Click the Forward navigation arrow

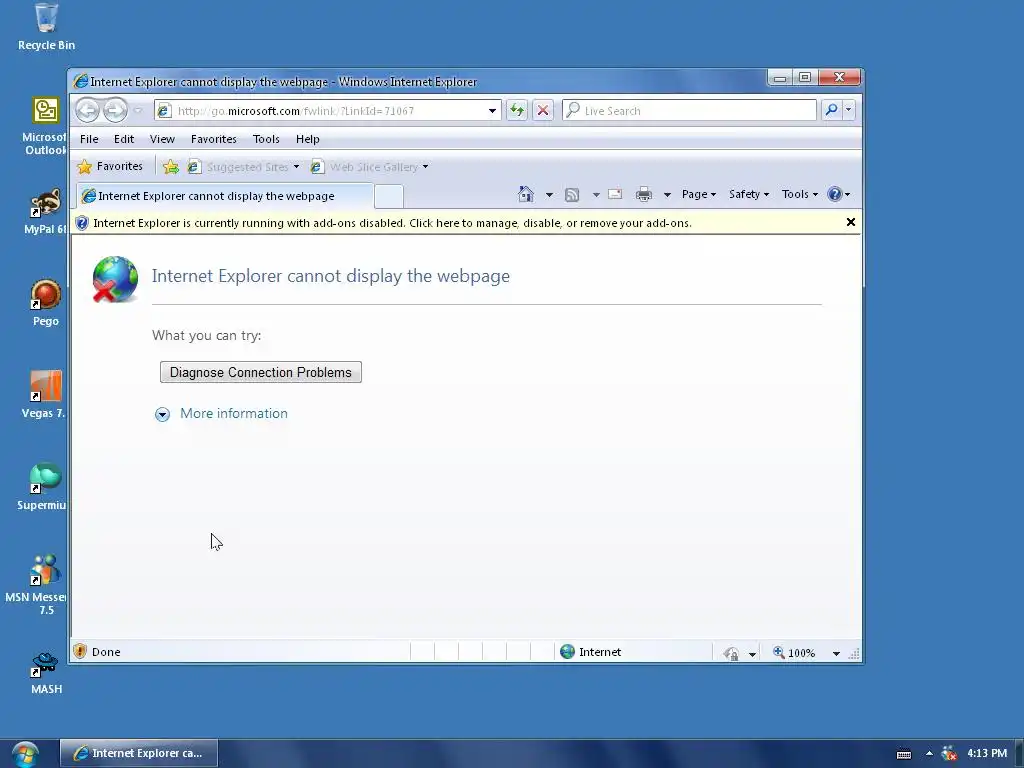click(x=115, y=110)
